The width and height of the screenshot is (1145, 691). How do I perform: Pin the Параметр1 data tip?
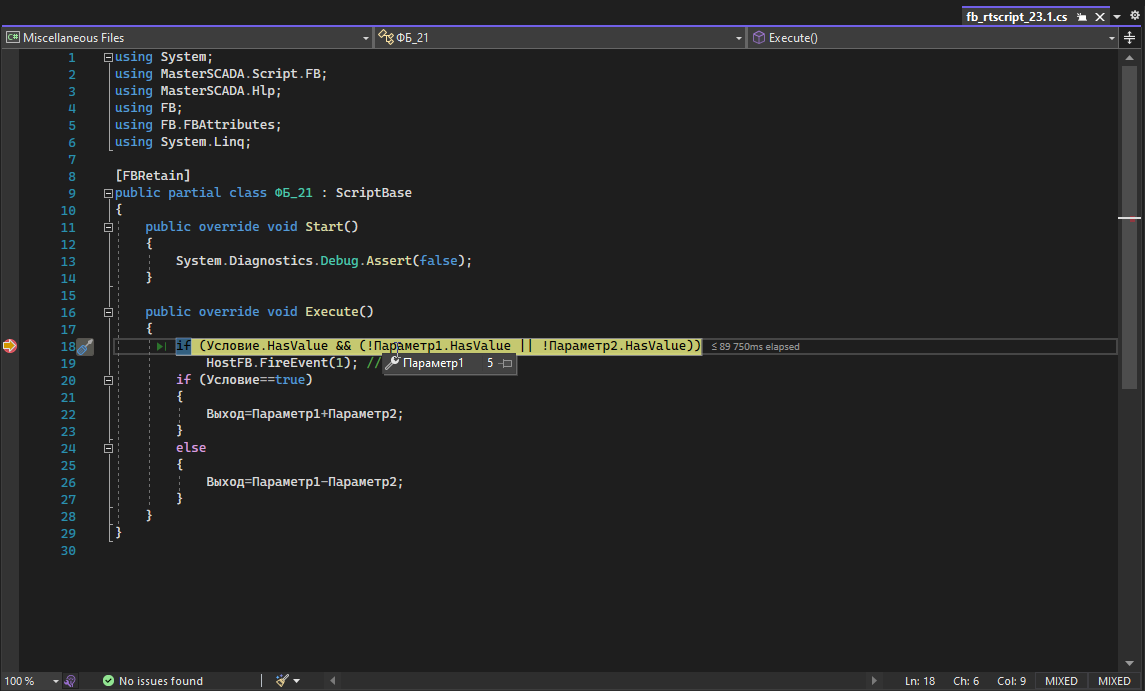[x=506, y=363]
